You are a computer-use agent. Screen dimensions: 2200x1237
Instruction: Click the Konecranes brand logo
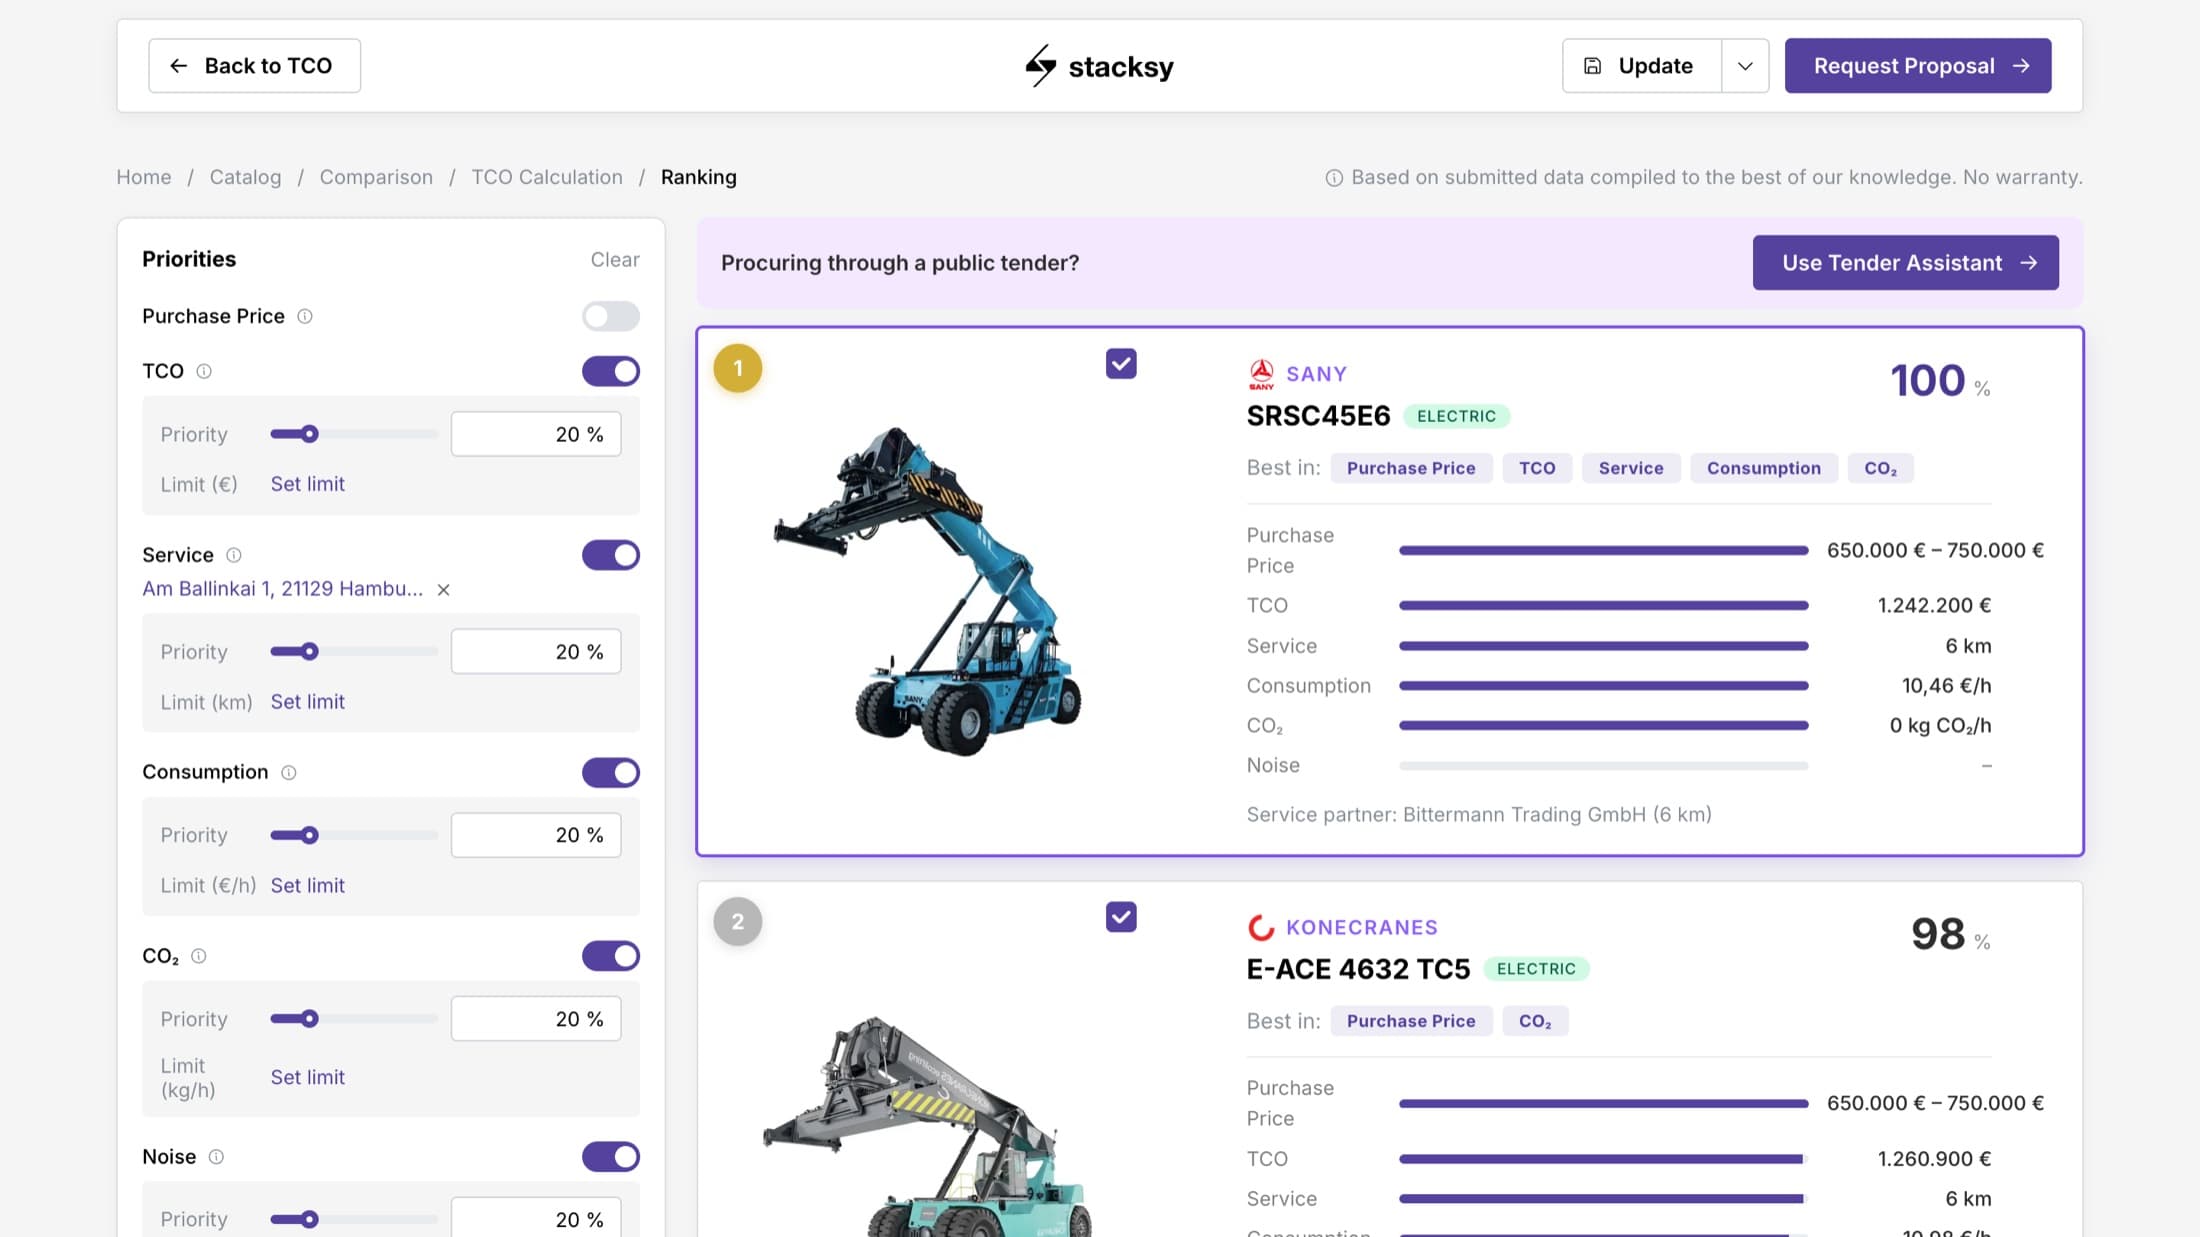point(1261,927)
